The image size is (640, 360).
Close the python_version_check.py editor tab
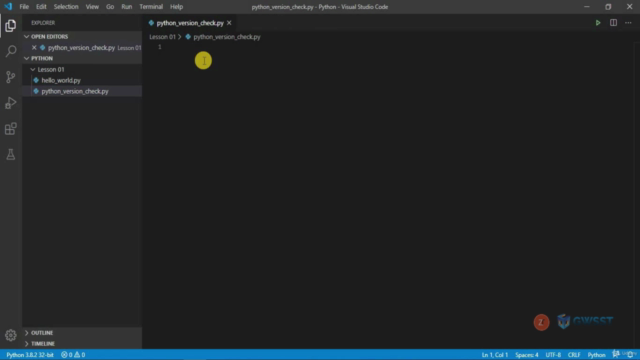pyautogui.click(x=229, y=23)
